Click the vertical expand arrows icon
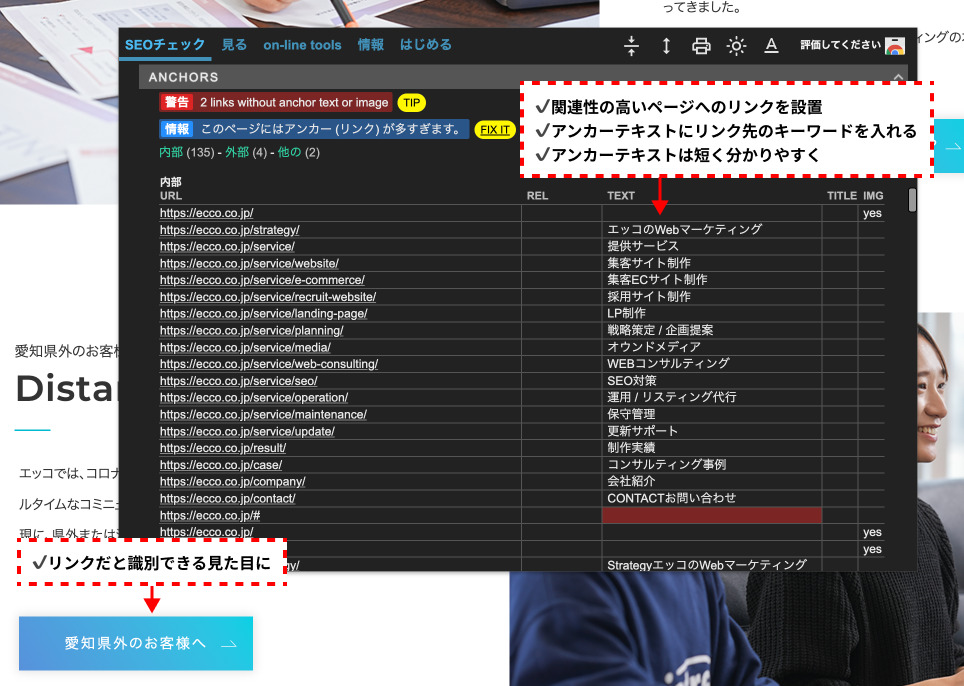The height and width of the screenshot is (686, 964). pyautogui.click(x=666, y=46)
